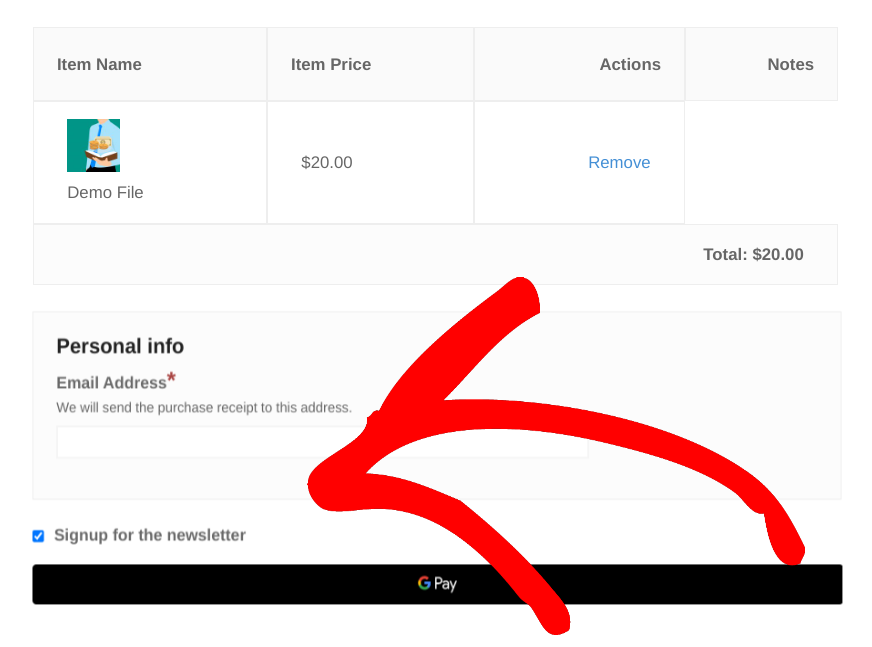Click the Google G logo icon

[424, 582]
